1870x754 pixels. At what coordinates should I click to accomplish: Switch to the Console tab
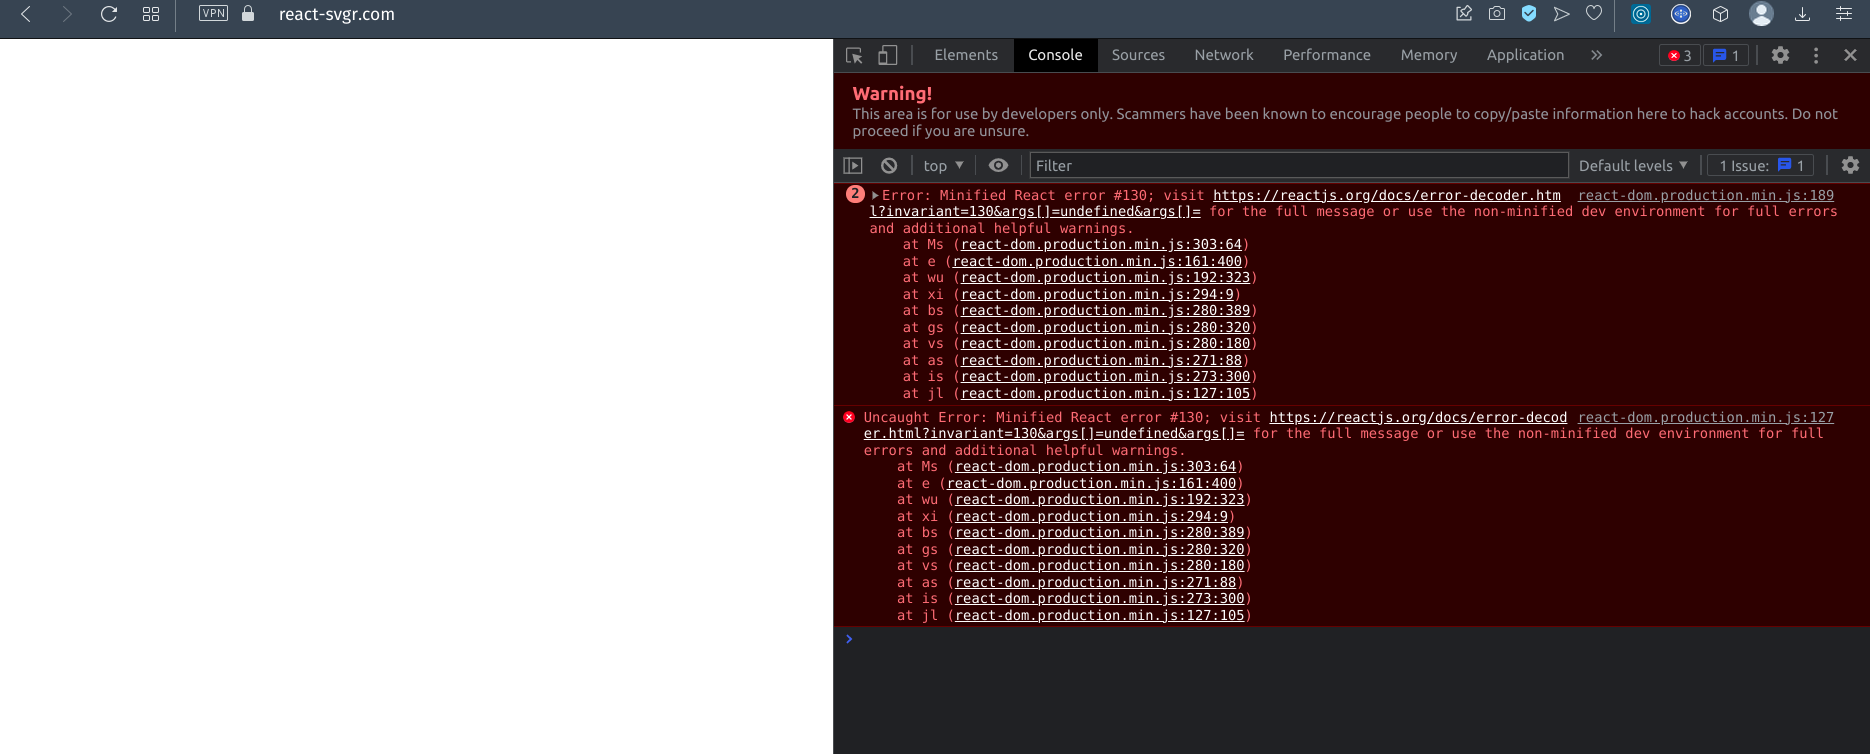coord(1055,55)
